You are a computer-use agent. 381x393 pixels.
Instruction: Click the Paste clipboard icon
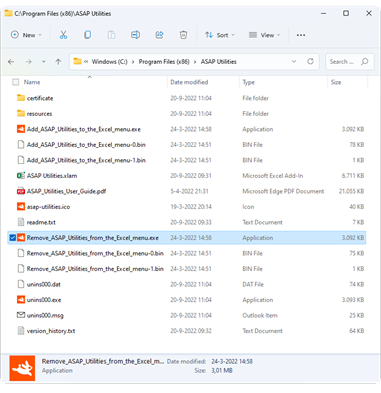tap(111, 35)
